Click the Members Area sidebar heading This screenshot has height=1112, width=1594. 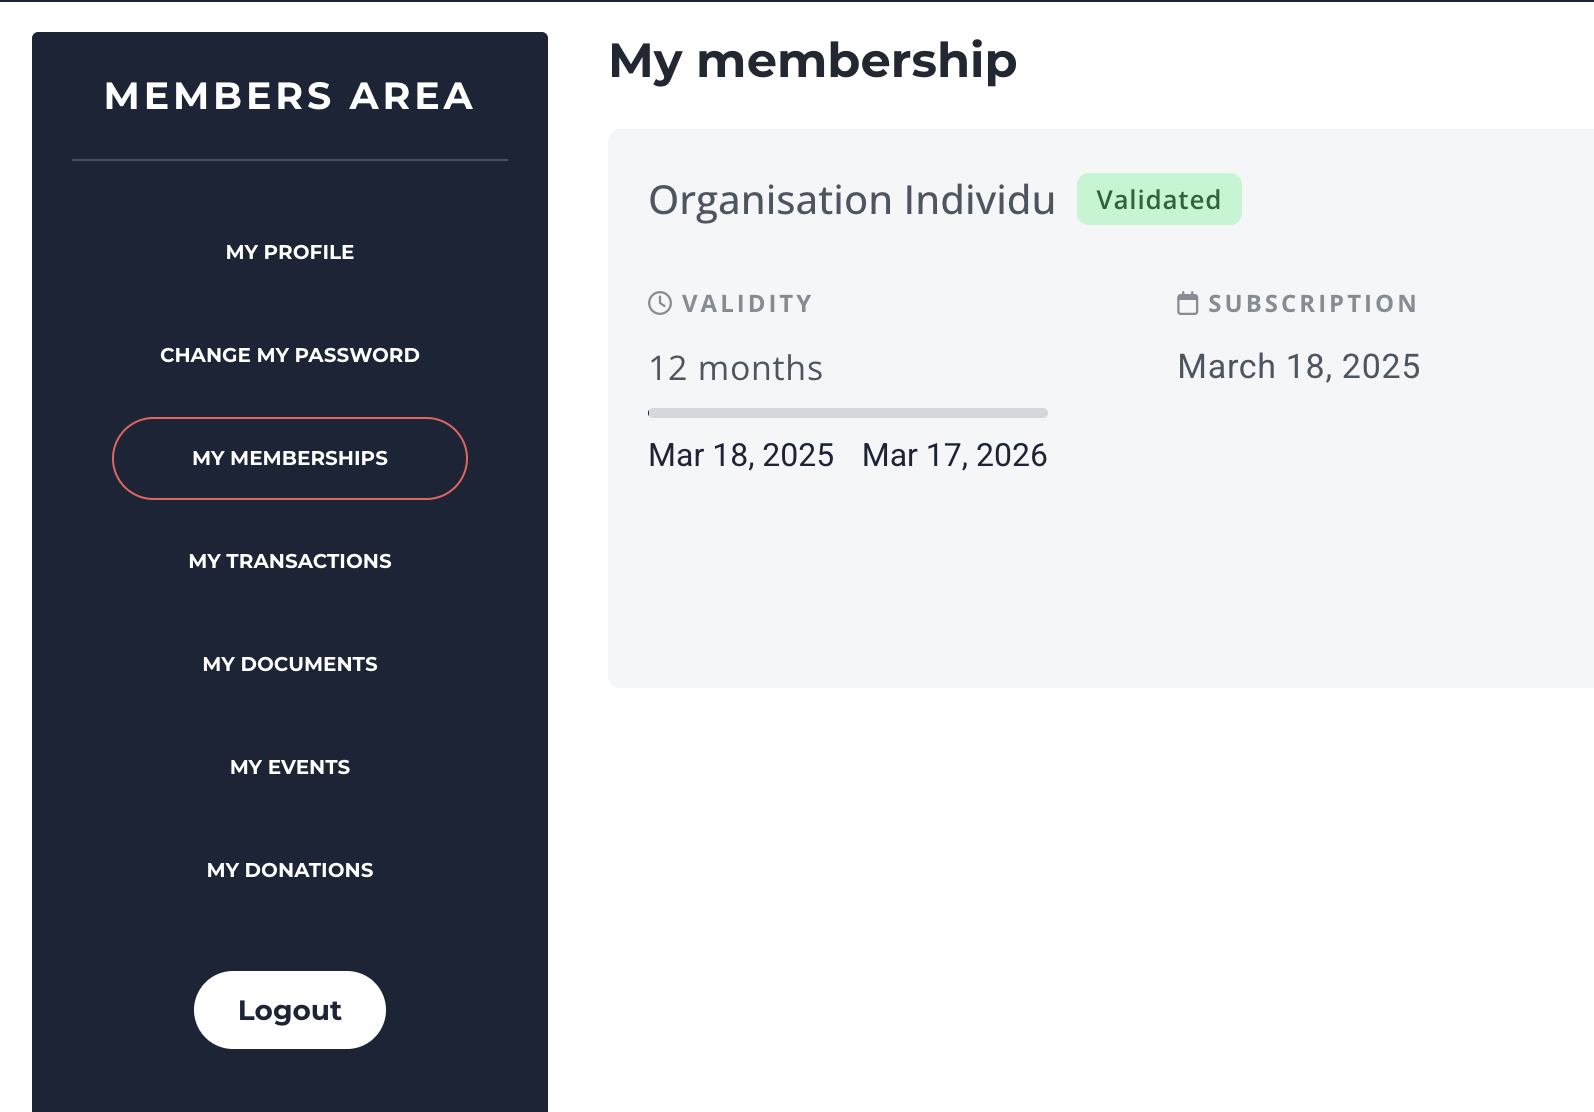click(290, 96)
